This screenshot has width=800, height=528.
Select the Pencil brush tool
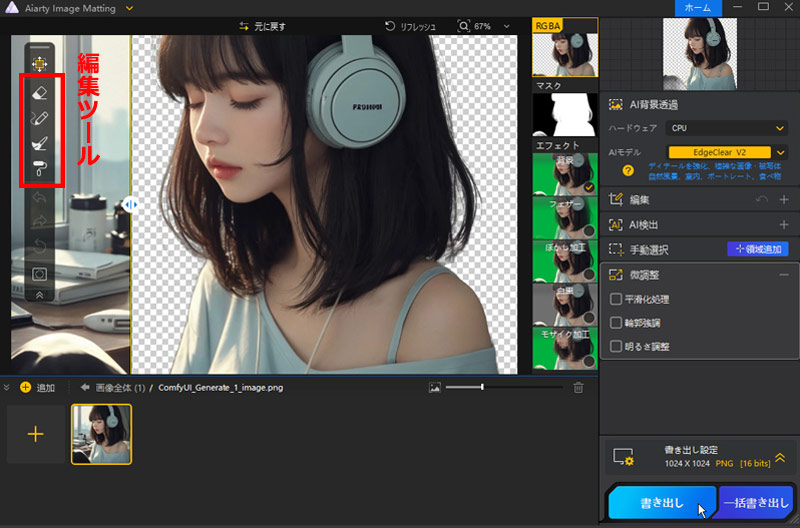(41, 117)
